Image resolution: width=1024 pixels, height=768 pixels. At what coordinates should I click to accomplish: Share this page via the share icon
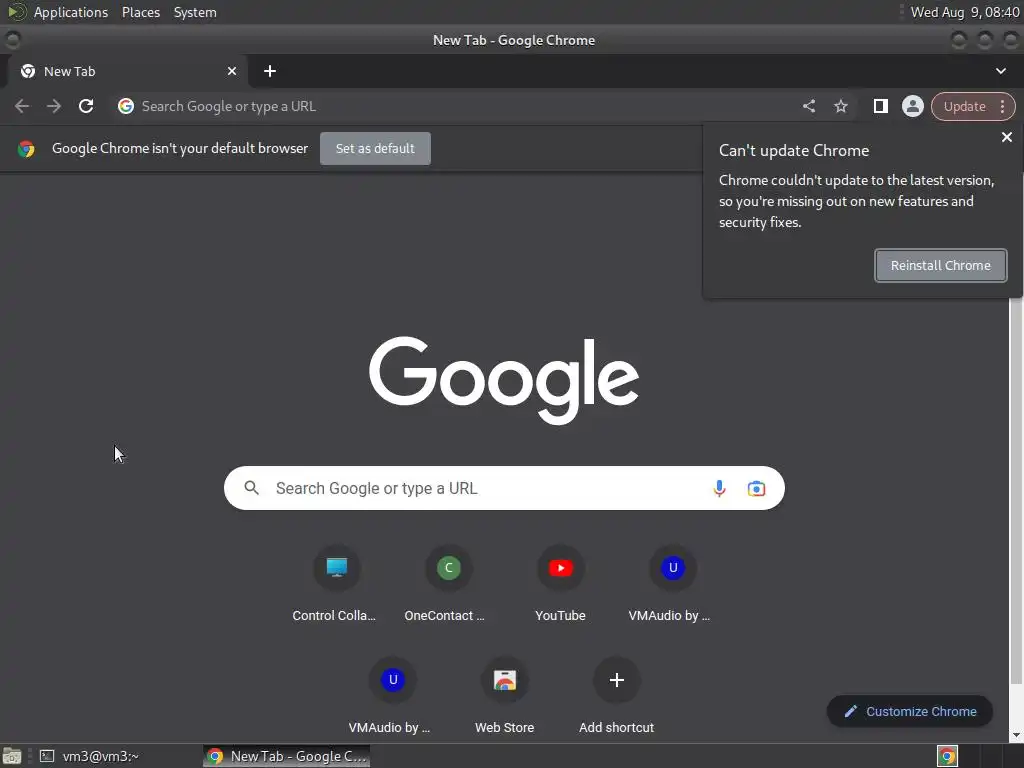point(808,106)
